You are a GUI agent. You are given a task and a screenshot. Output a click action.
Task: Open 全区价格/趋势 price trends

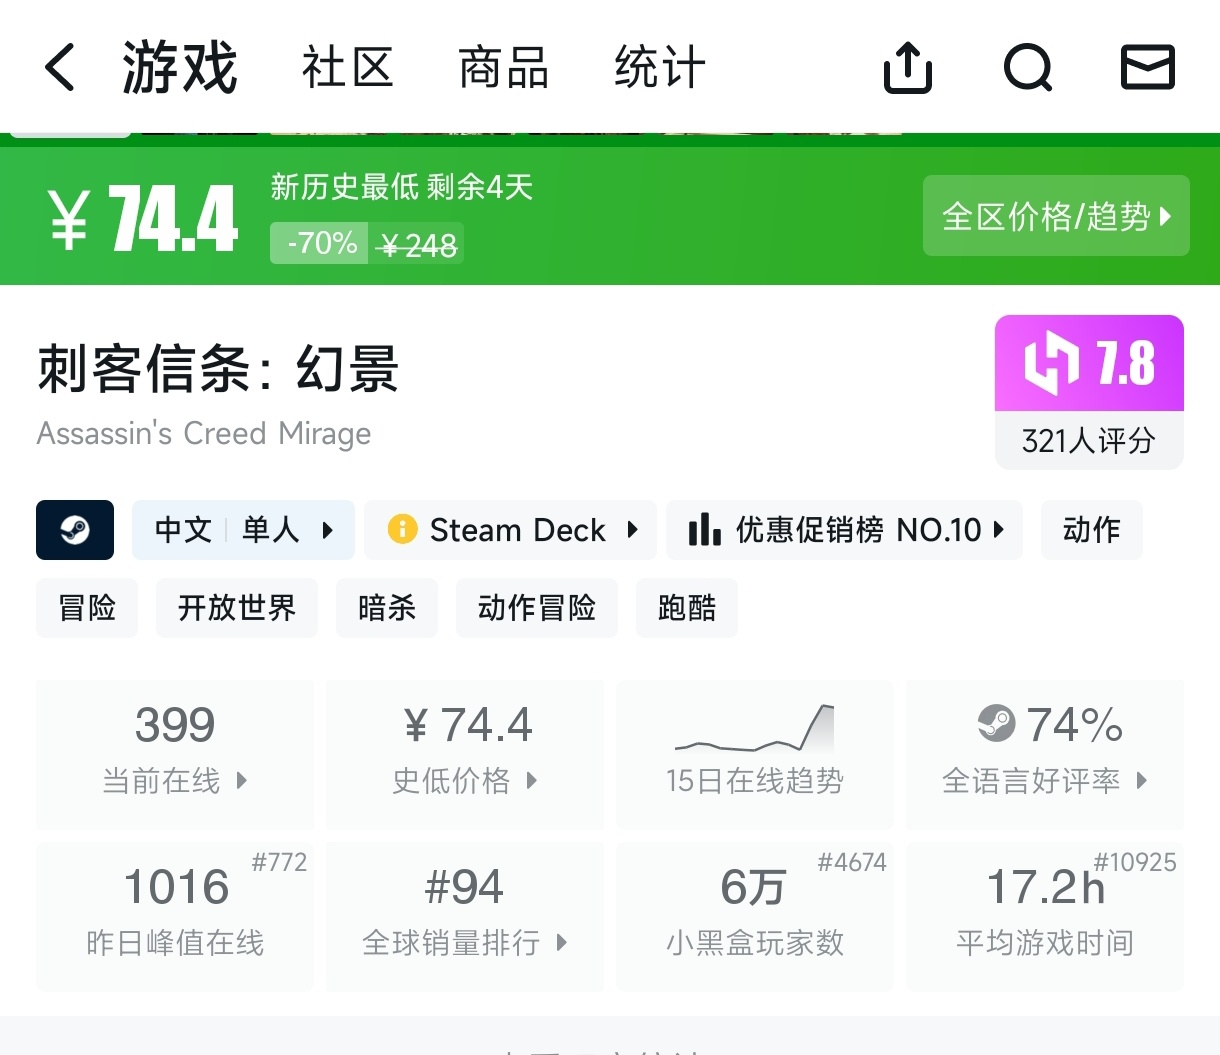coord(1056,216)
